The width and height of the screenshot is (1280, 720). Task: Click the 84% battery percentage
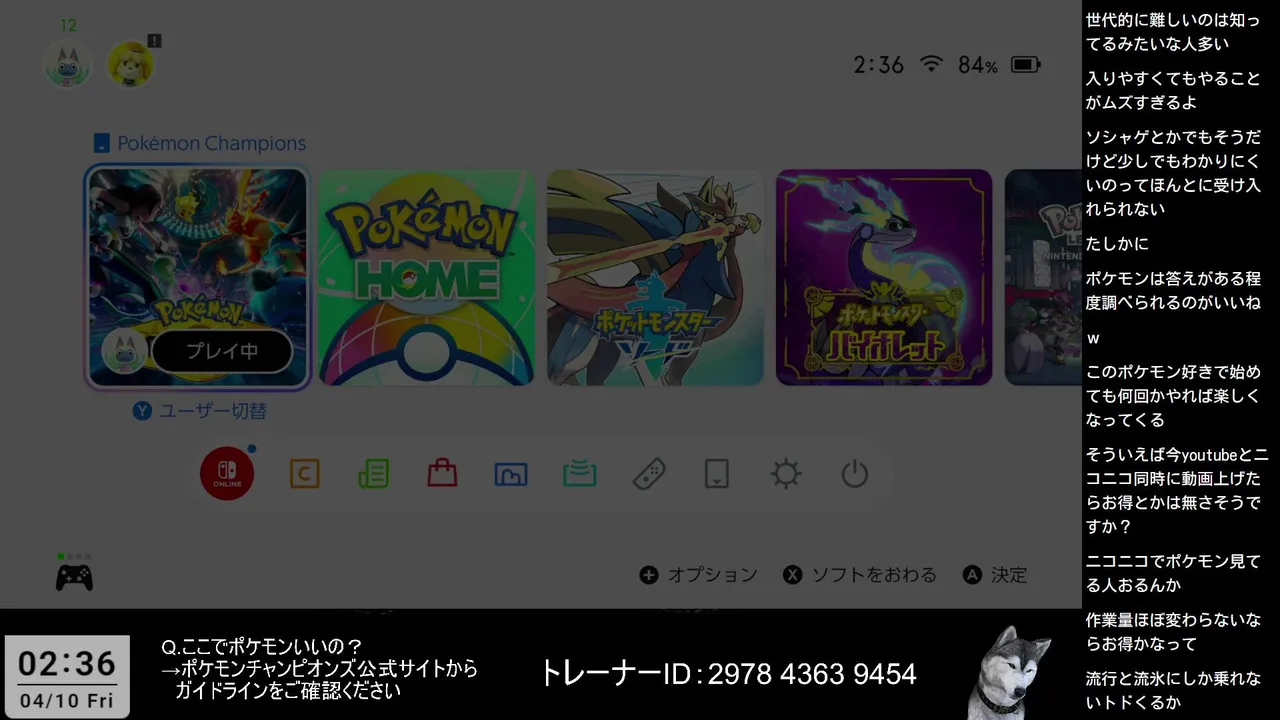pos(977,65)
